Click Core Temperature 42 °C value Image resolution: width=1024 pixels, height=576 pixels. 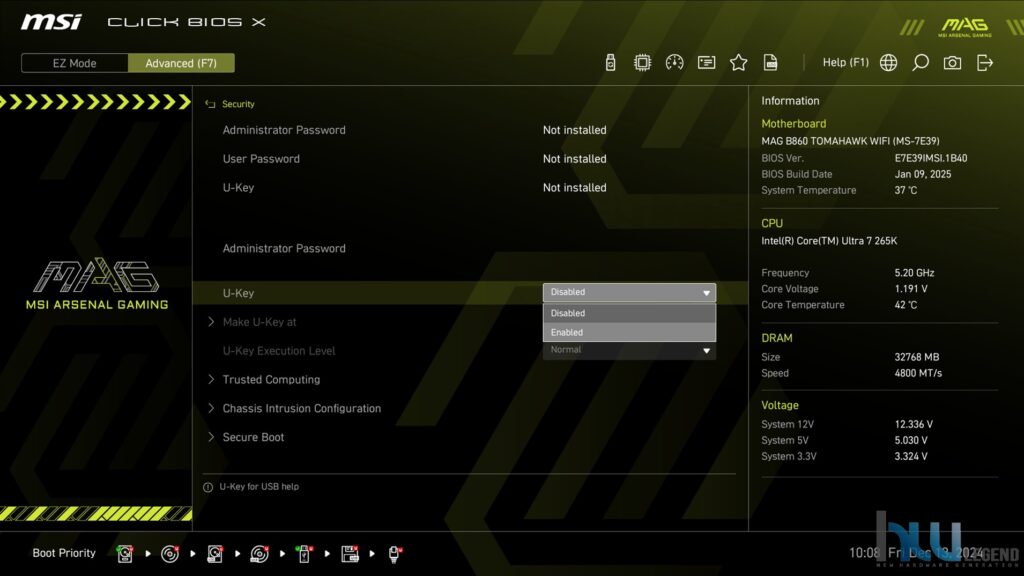click(906, 305)
